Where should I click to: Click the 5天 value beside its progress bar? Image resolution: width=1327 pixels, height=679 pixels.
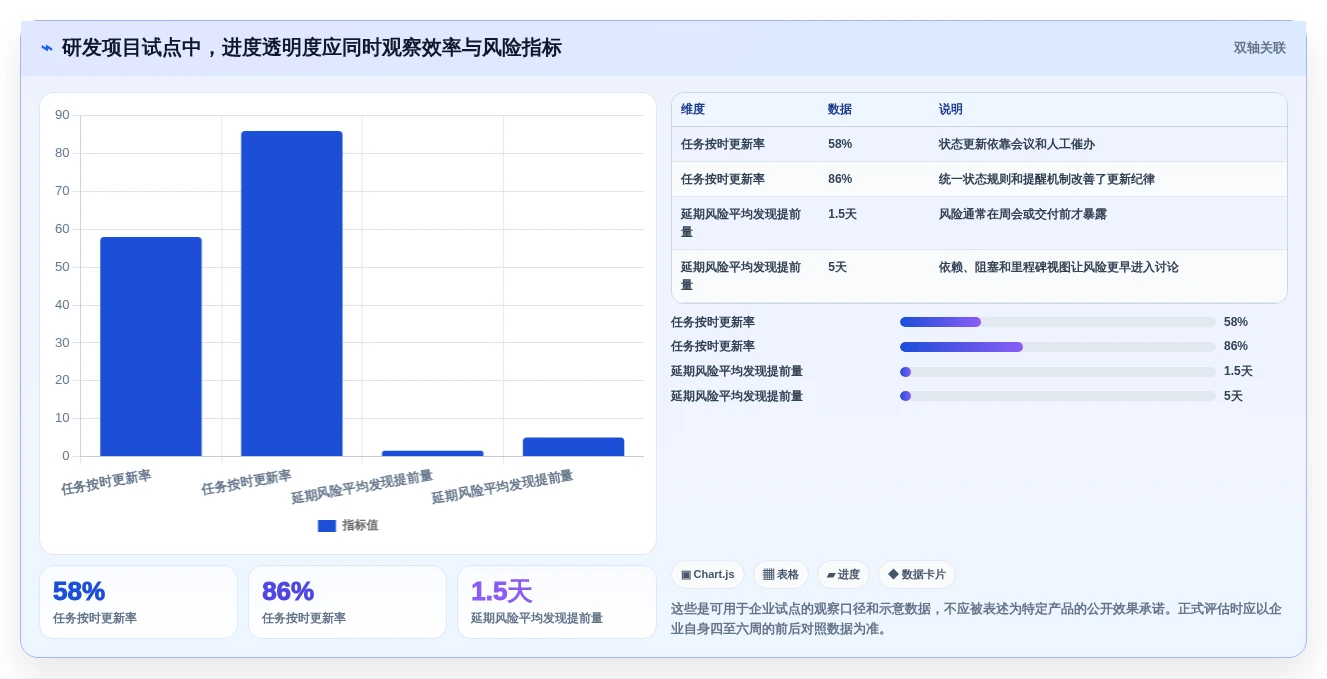[x=1233, y=396]
